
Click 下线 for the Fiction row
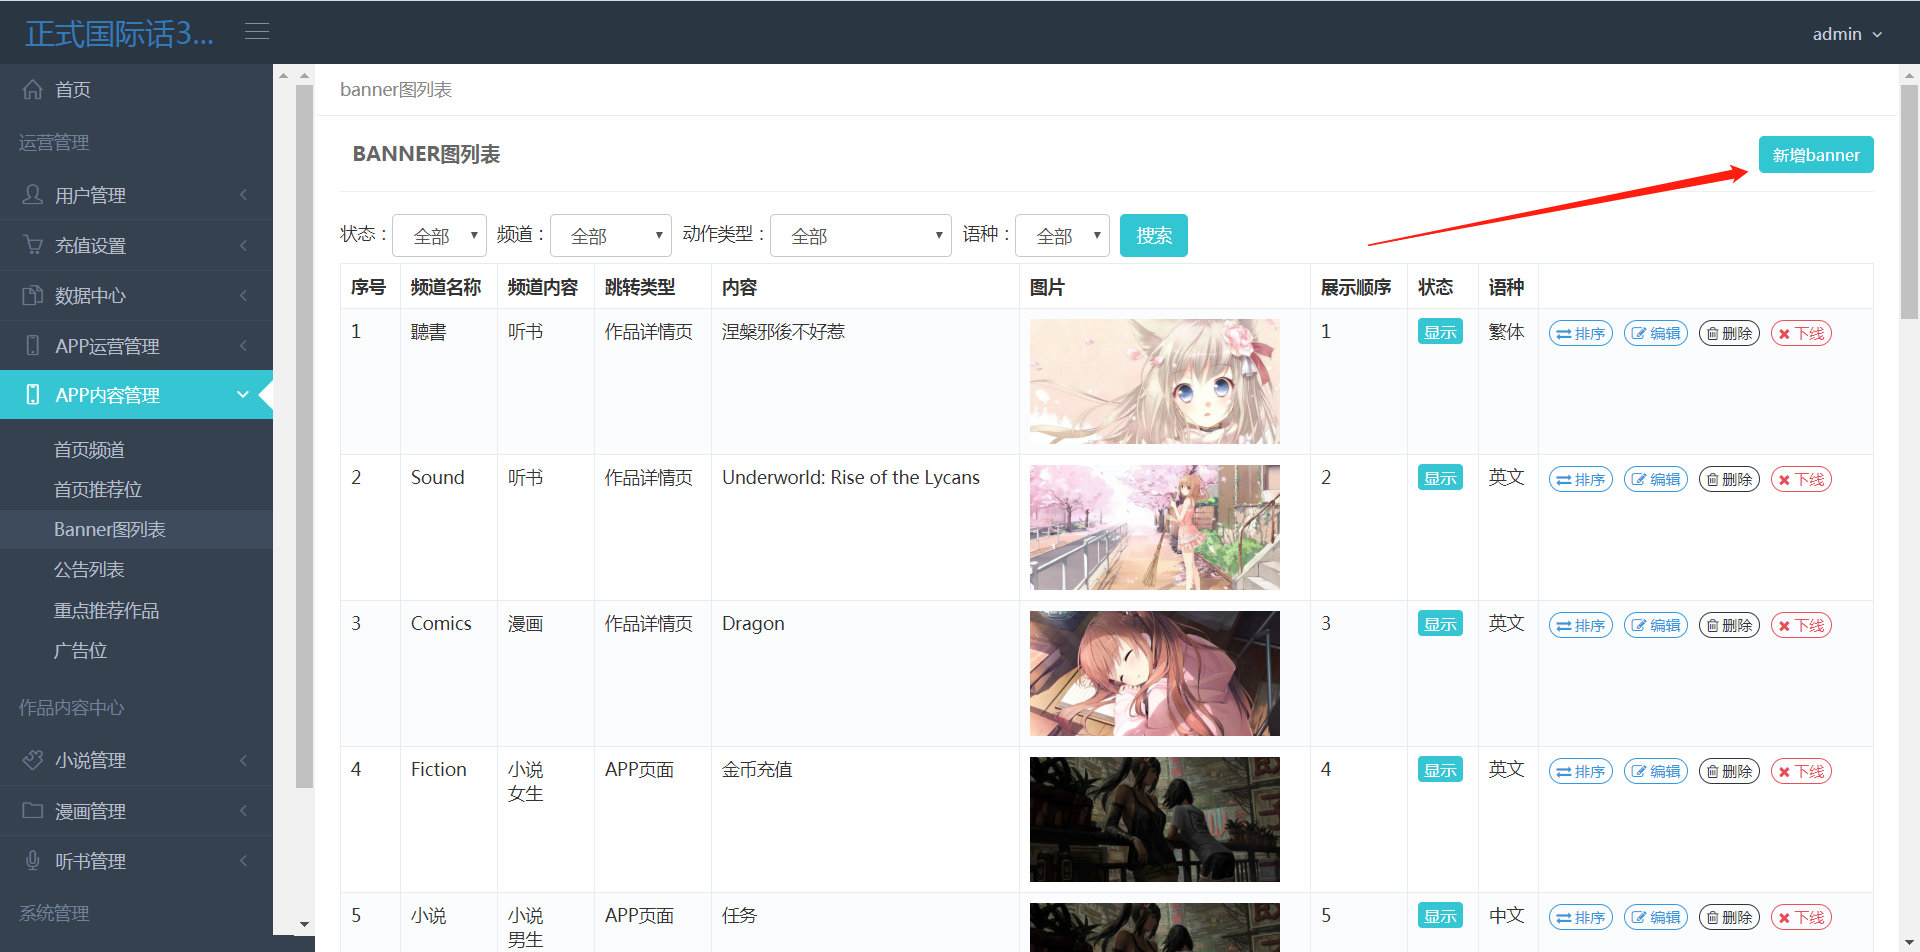(x=1801, y=771)
